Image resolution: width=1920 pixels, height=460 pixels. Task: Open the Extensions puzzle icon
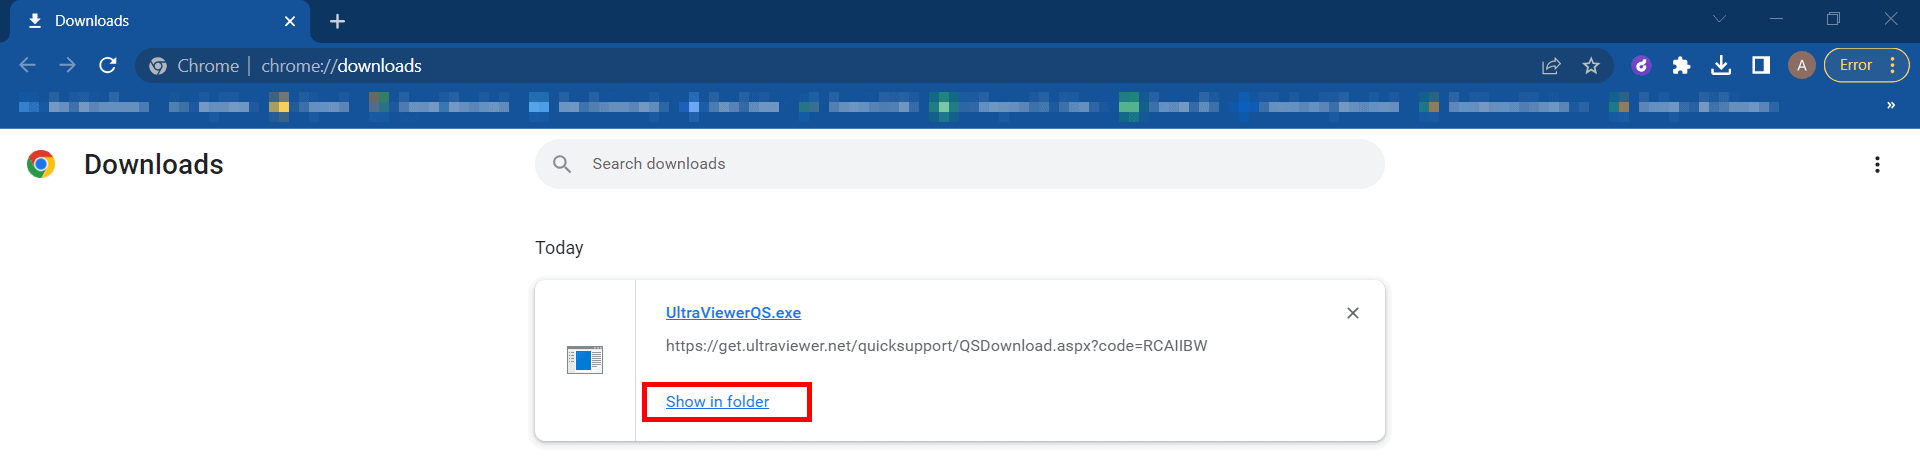[1681, 66]
